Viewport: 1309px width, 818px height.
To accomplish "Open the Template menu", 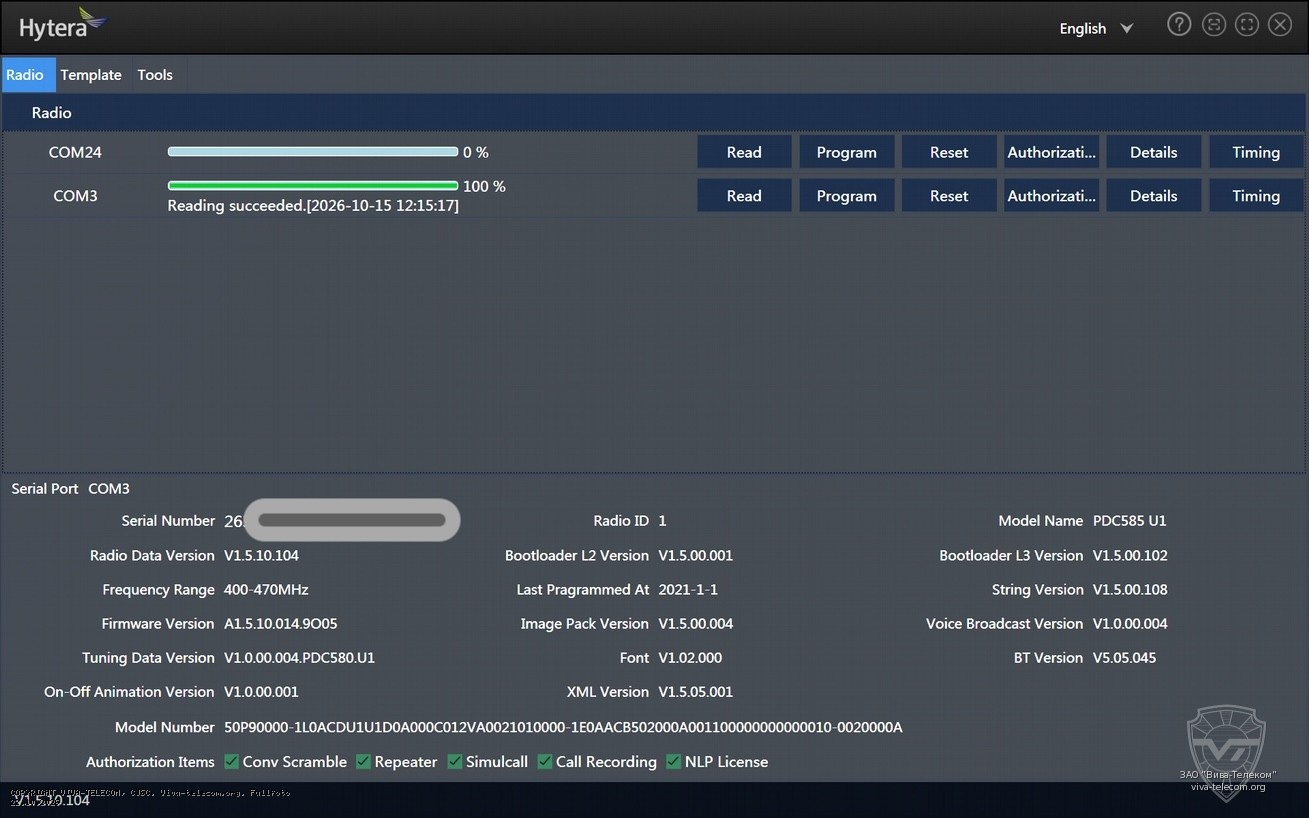I will point(91,75).
